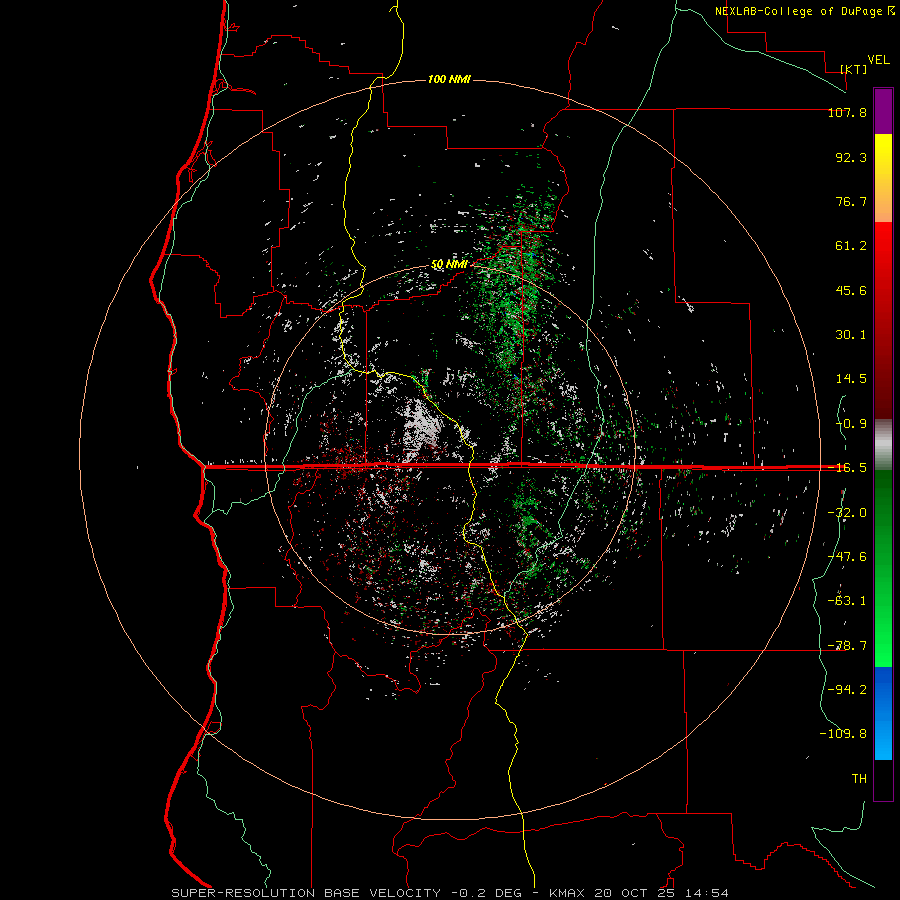Select the -0.9 scale value
900x900 pixels.
pos(851,424)
